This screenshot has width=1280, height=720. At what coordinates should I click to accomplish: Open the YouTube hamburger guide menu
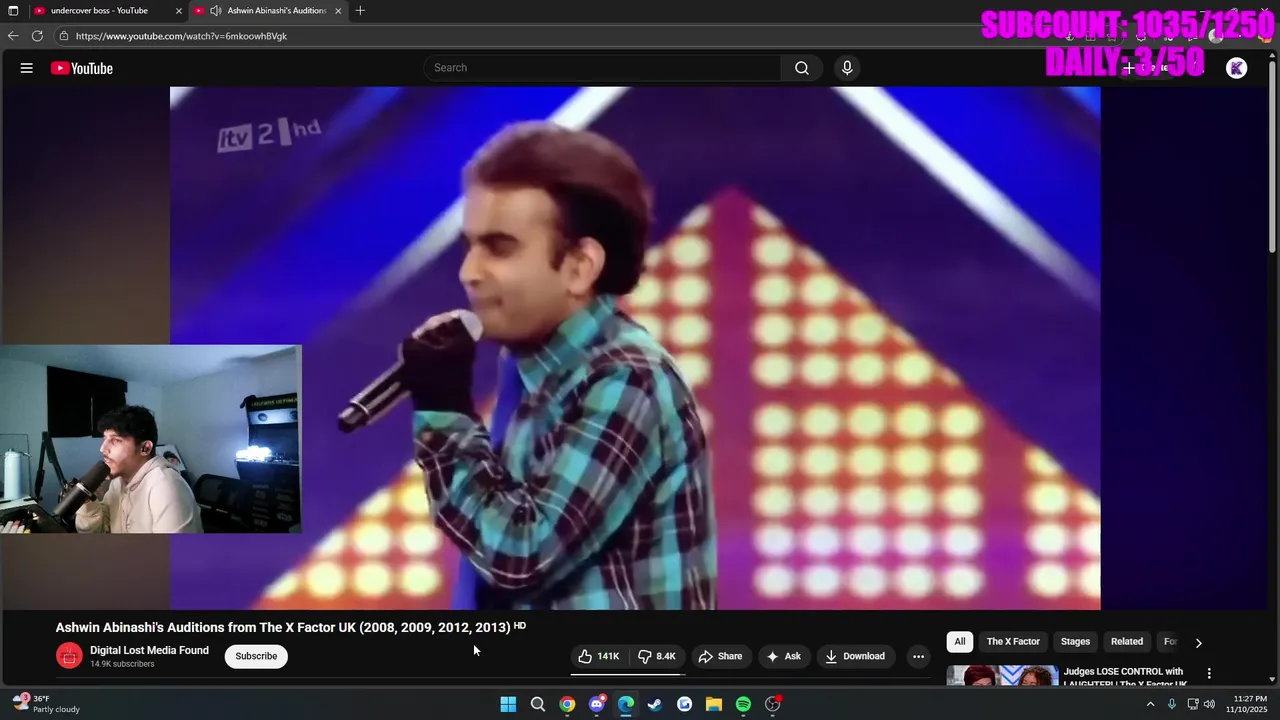pyautogui.click(x=27, y=68)
